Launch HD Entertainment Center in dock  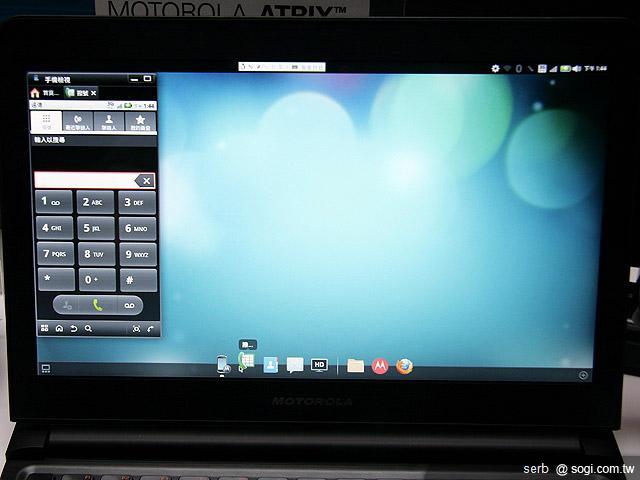coord(319,365)
